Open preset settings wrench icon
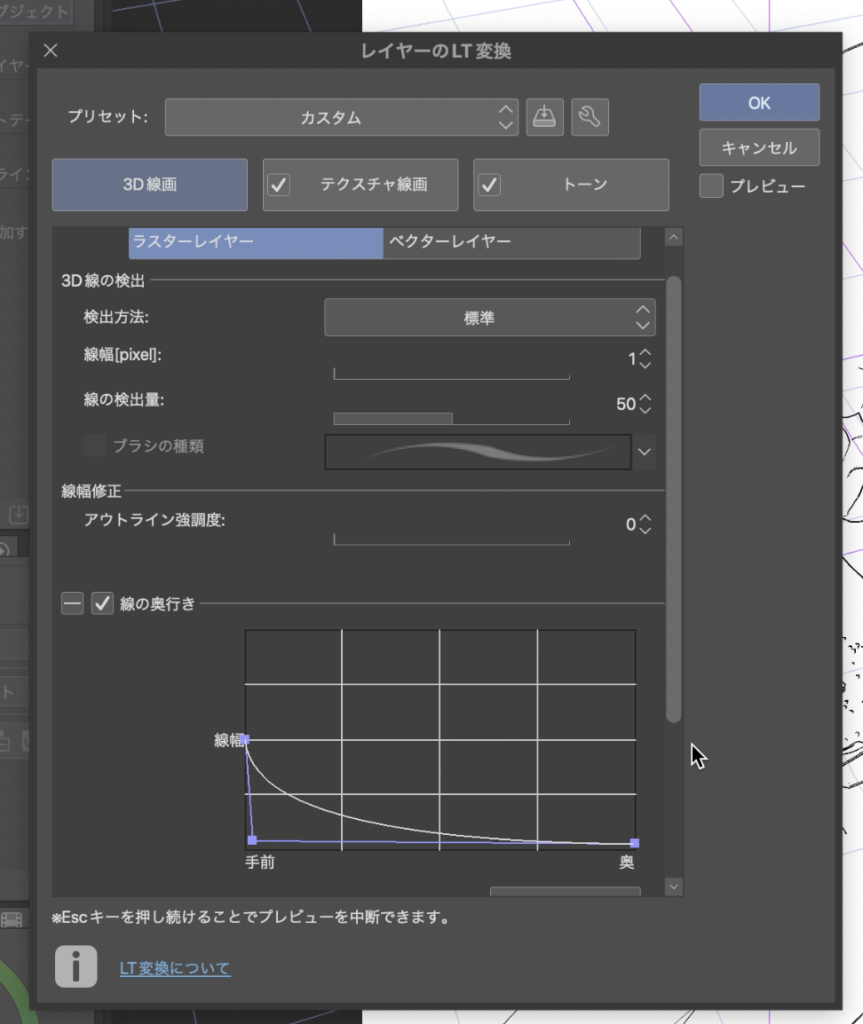The width and height of the screenshot is (863, 1024). point(590,117)
